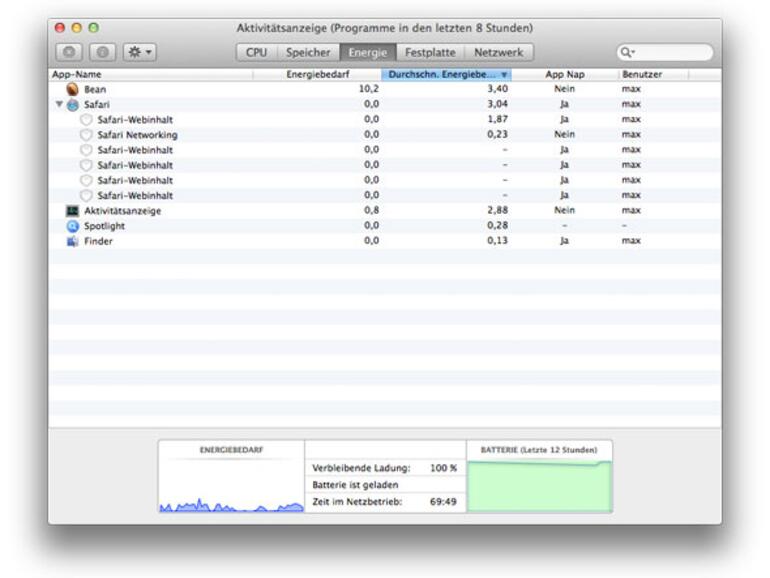Click average energy value 1,87

click(x=497, y=119)
